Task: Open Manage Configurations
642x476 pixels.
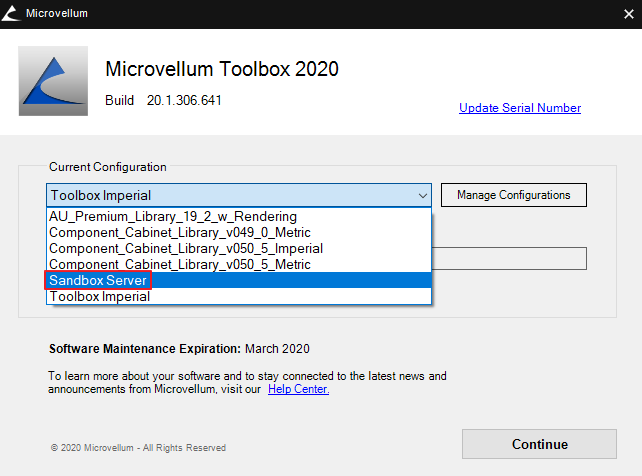Action: 513,195
